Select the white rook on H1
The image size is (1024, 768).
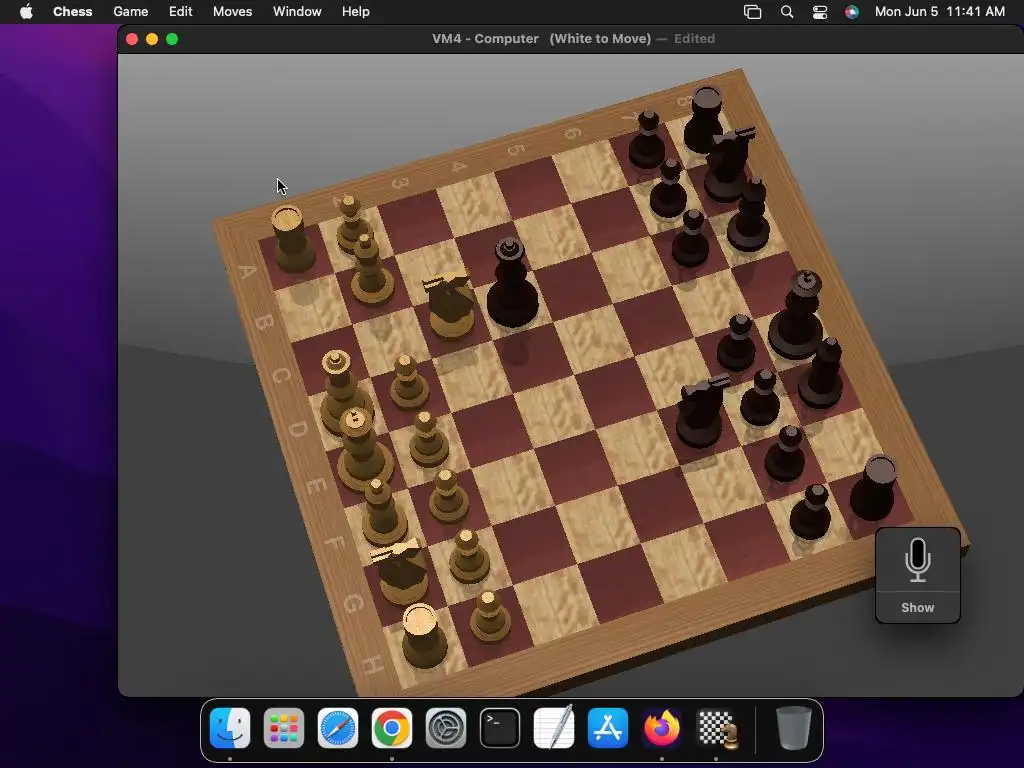point(423,637)
